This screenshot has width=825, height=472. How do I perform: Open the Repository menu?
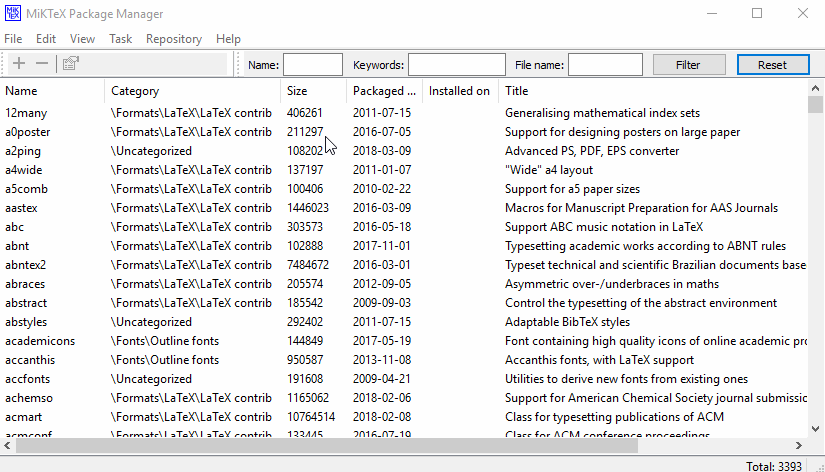click(174, 39)
